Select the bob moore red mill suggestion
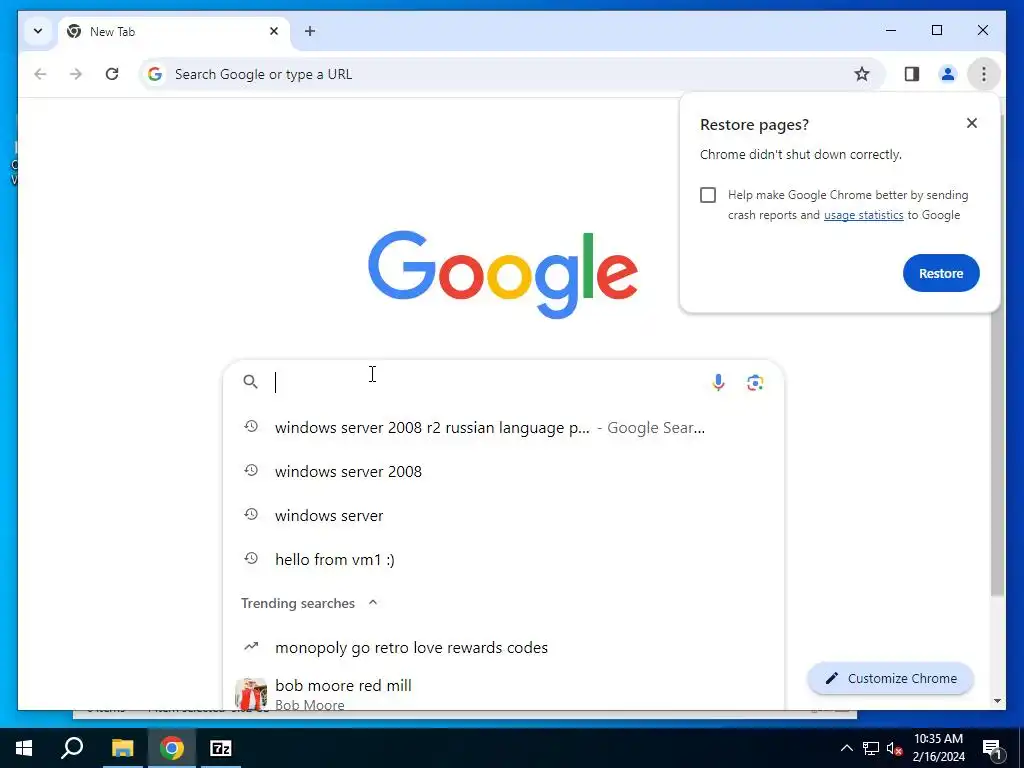This screenshot has height=768, width=1024. click(x=504, y=692)
